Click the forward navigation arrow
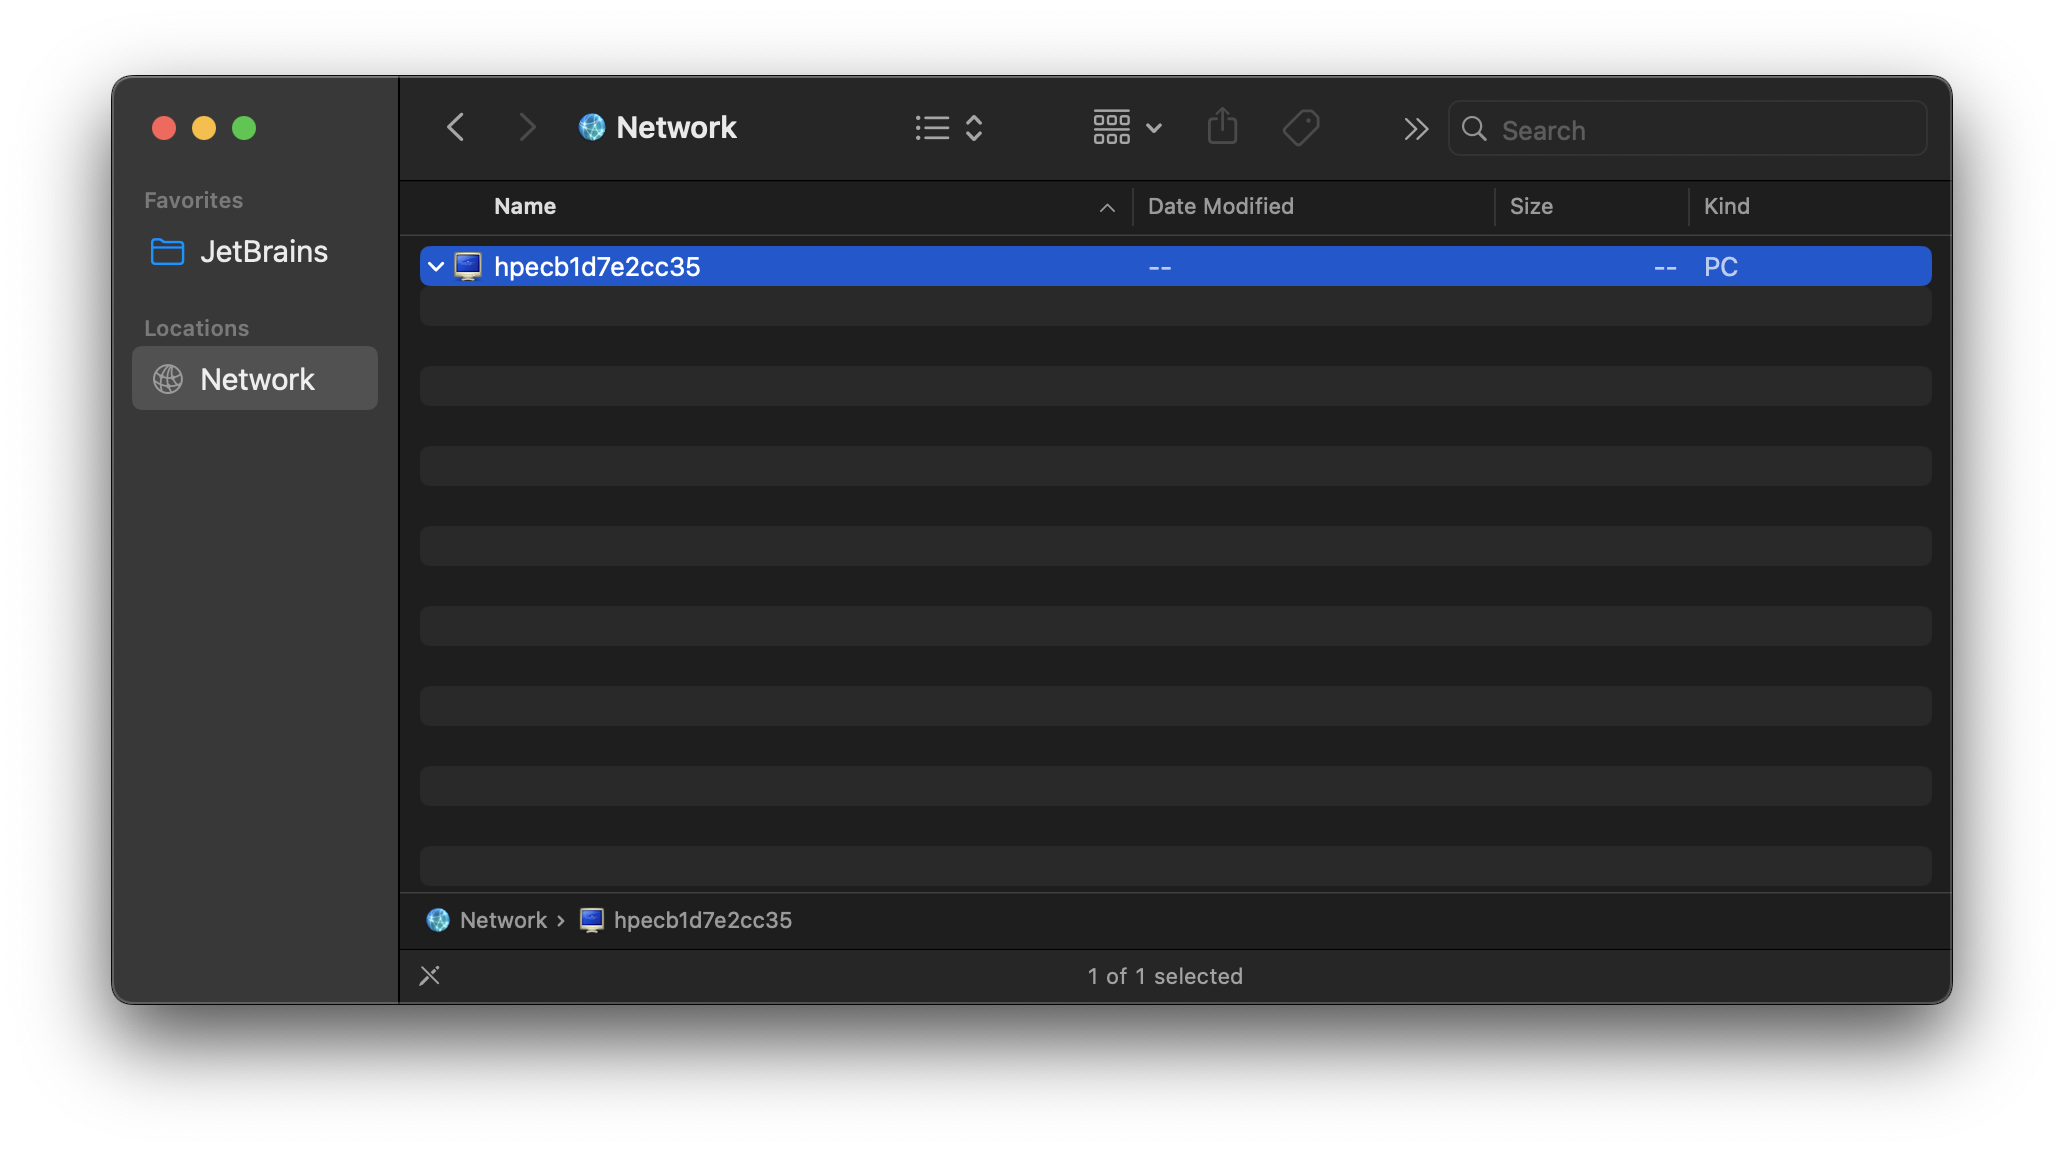 [527, 128]
